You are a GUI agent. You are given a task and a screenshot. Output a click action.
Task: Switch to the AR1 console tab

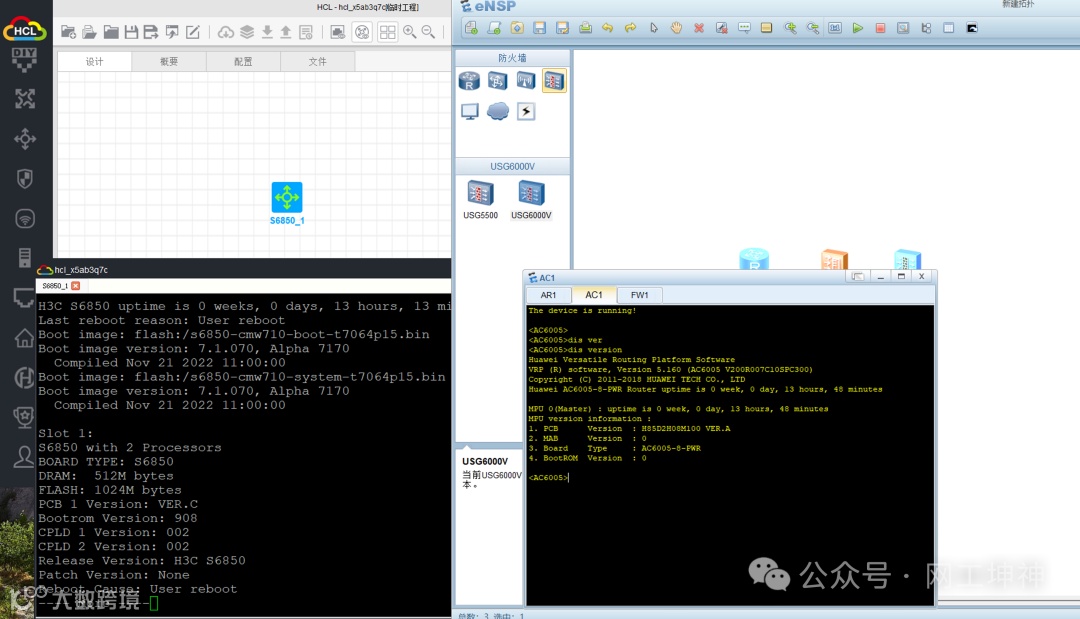click(548, 295)
